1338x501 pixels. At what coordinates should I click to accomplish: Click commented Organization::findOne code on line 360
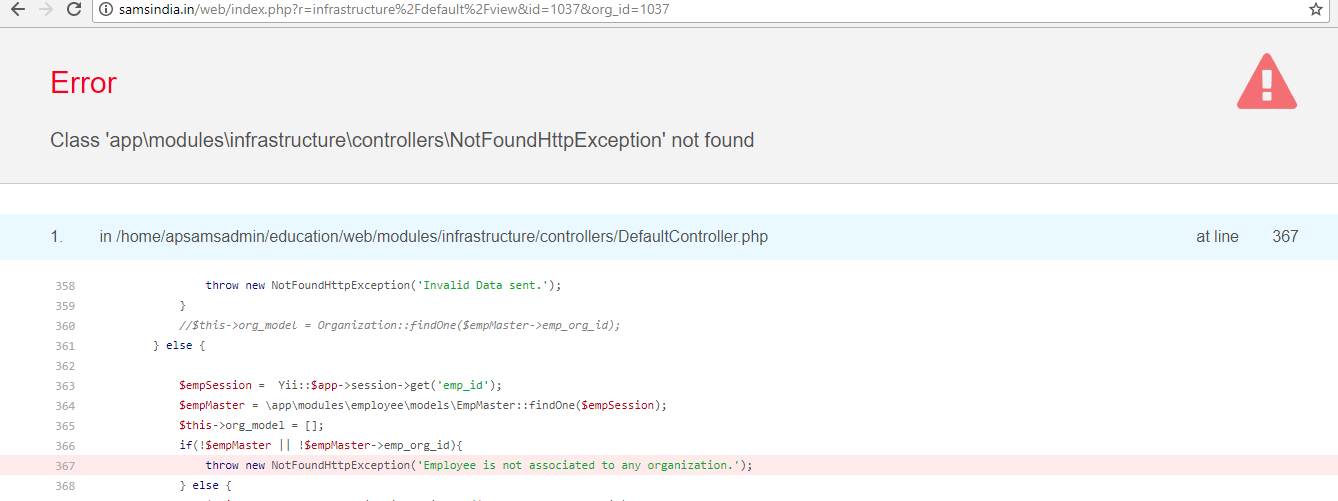(x=400, y=325)
